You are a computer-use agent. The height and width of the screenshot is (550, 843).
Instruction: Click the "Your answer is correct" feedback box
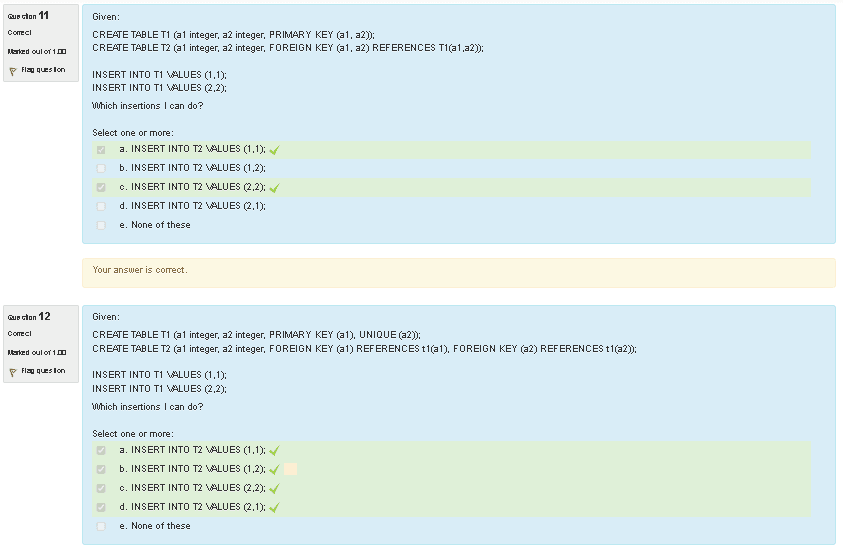click(x=458, y=271)
